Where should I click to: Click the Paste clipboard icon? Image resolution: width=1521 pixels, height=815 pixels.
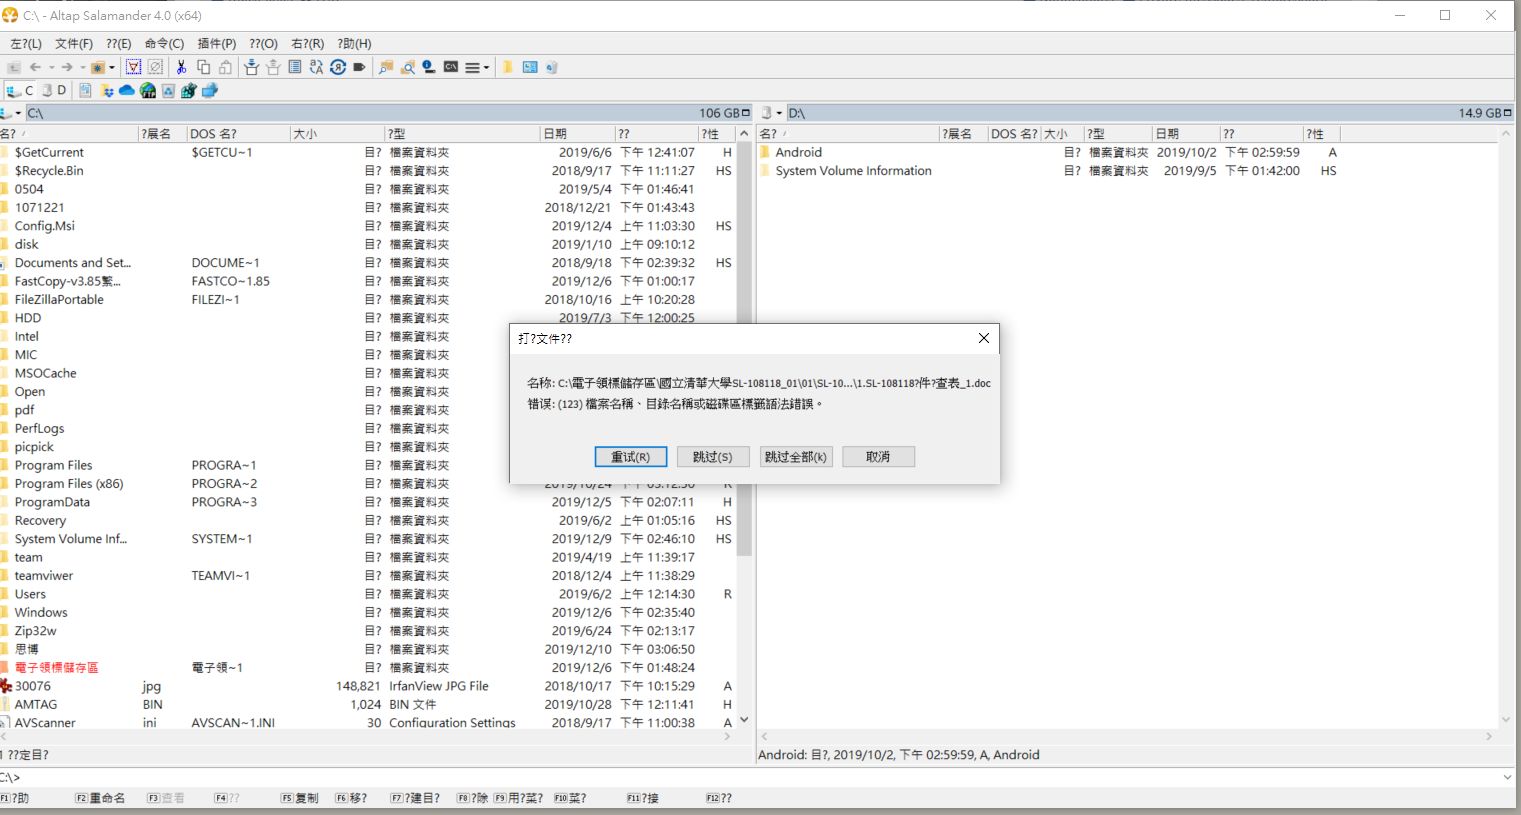225,67
